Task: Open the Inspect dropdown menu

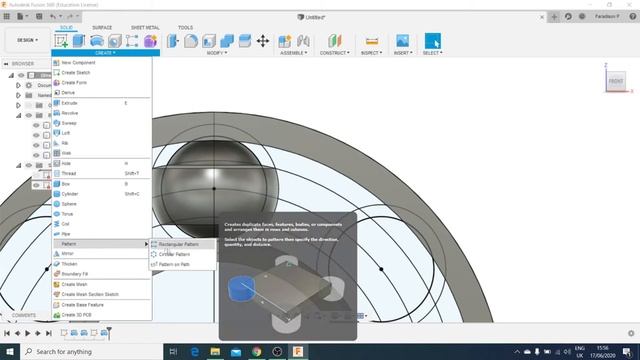Action: tap(371, 53)
